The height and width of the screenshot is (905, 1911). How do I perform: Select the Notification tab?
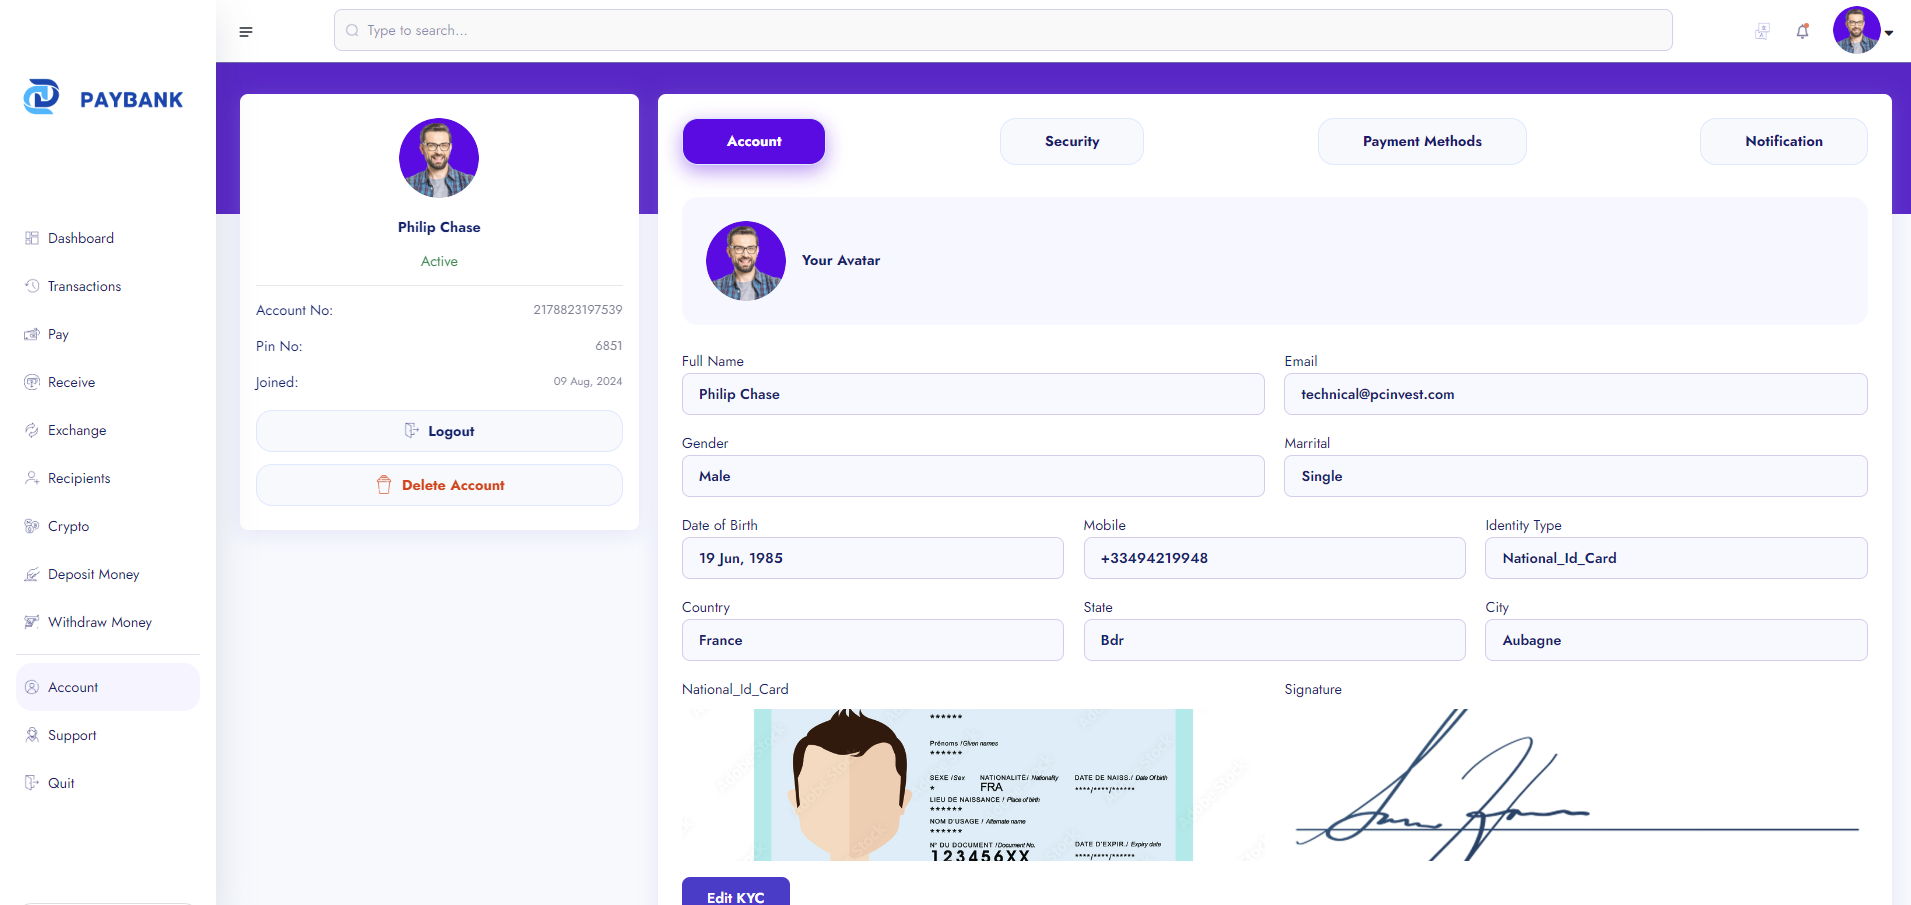tap(1783, 141)
